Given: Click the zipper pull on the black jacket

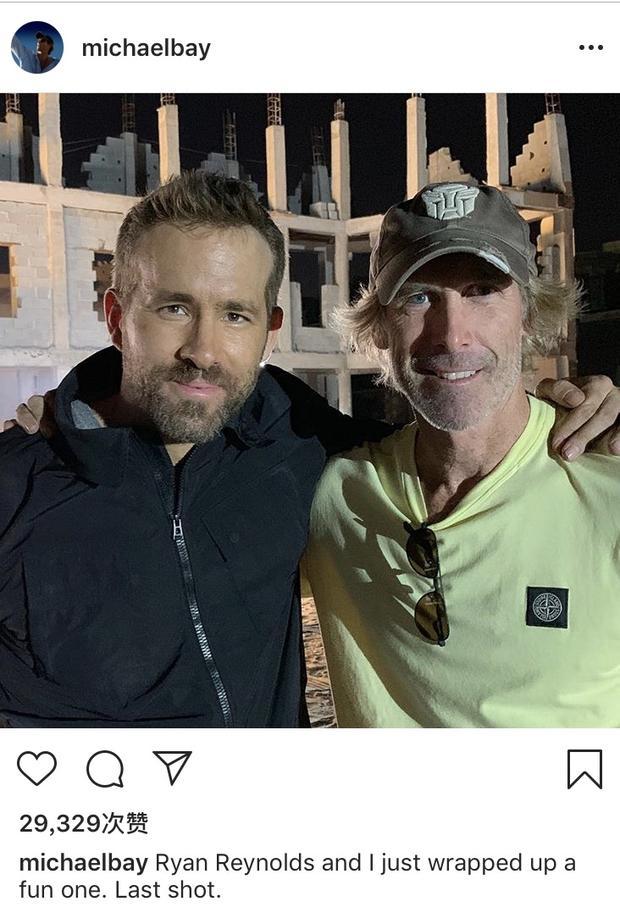Looking at the screenshot, I should click(178, 528).
